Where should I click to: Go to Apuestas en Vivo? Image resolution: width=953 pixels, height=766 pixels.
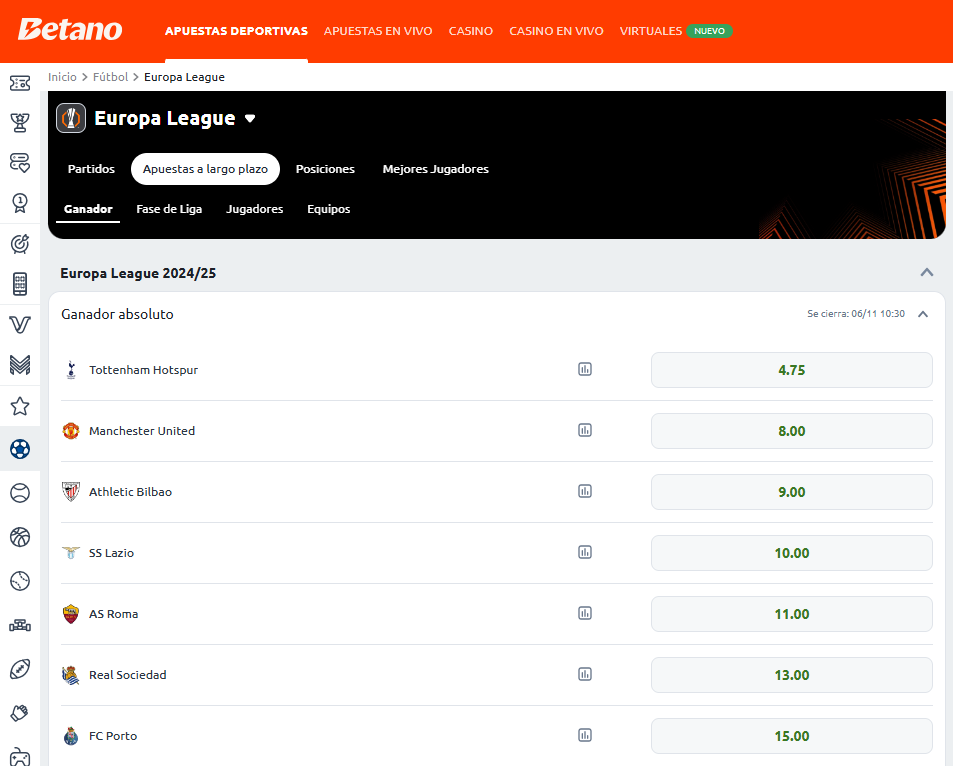pos(378,31)
